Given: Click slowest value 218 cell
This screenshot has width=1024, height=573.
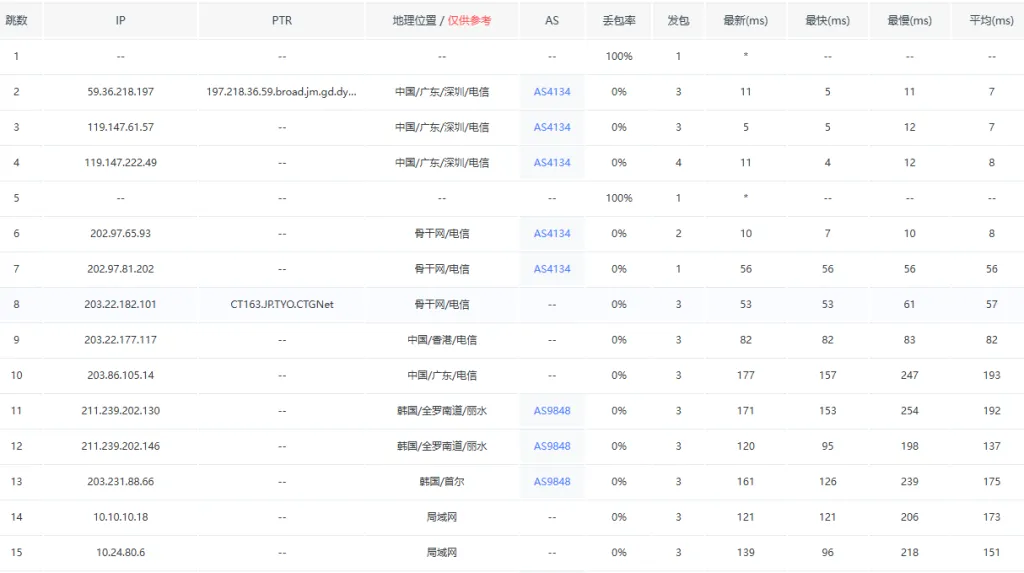Looking at the screenshot, I should click(909, 552).
